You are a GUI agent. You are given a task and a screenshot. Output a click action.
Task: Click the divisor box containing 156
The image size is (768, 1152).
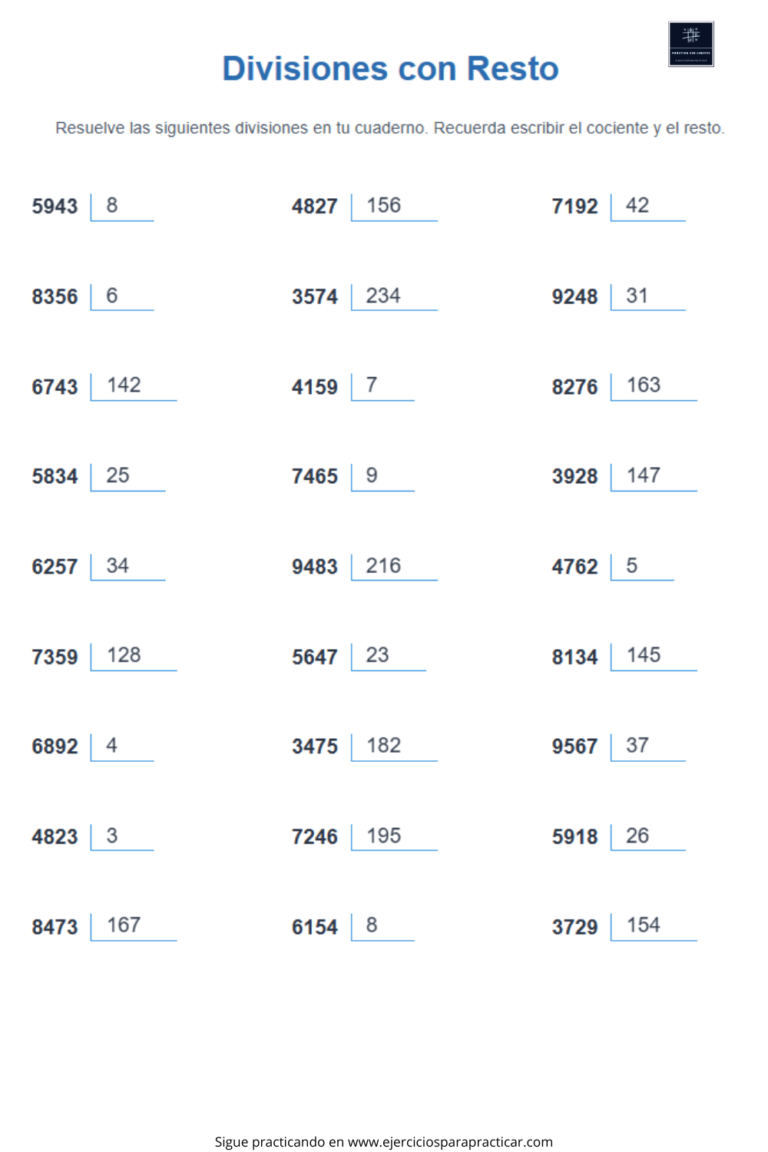(394, 207)
